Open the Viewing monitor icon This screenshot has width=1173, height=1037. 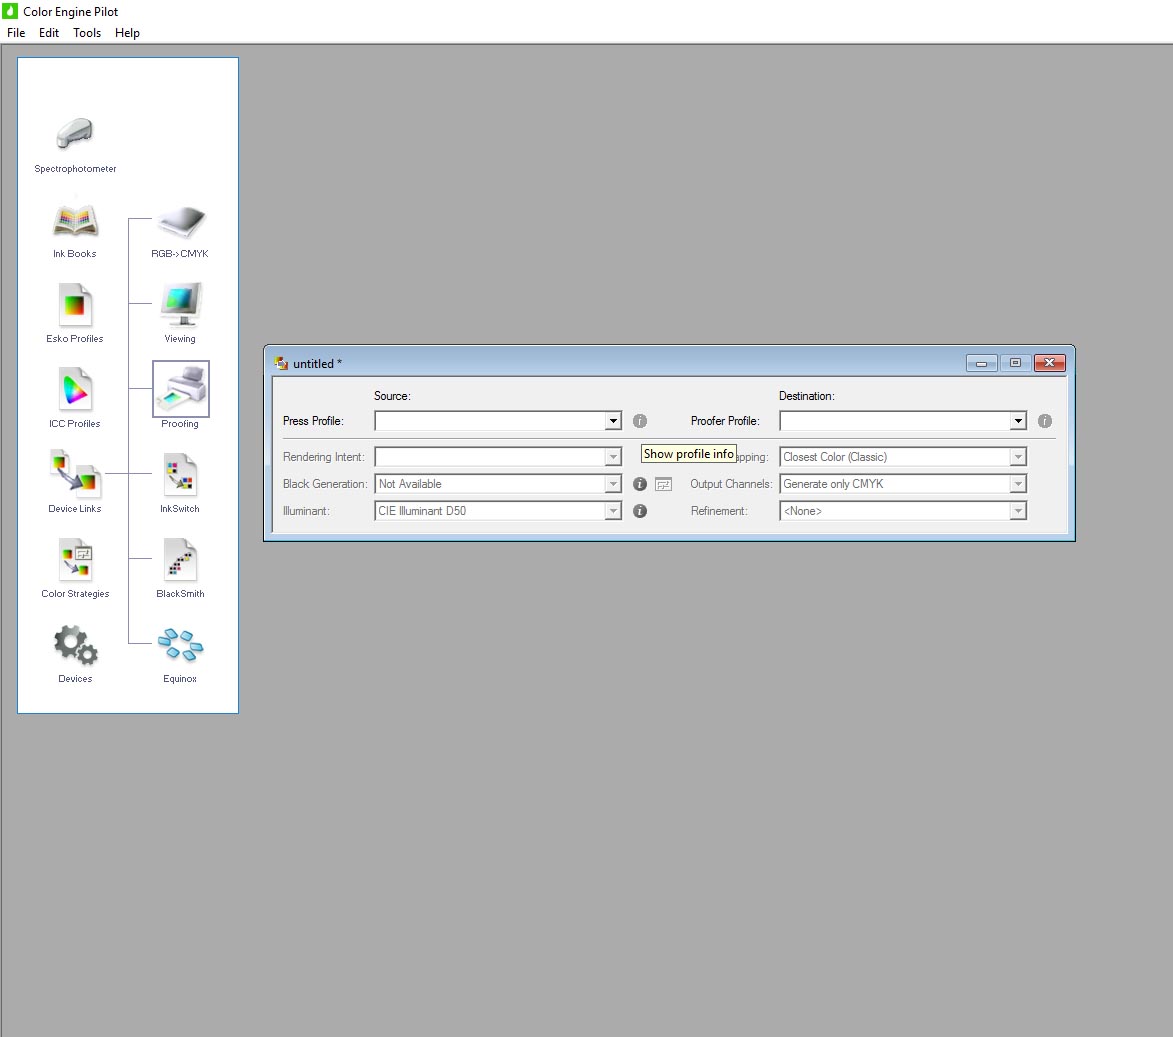[x=180, y=305]
